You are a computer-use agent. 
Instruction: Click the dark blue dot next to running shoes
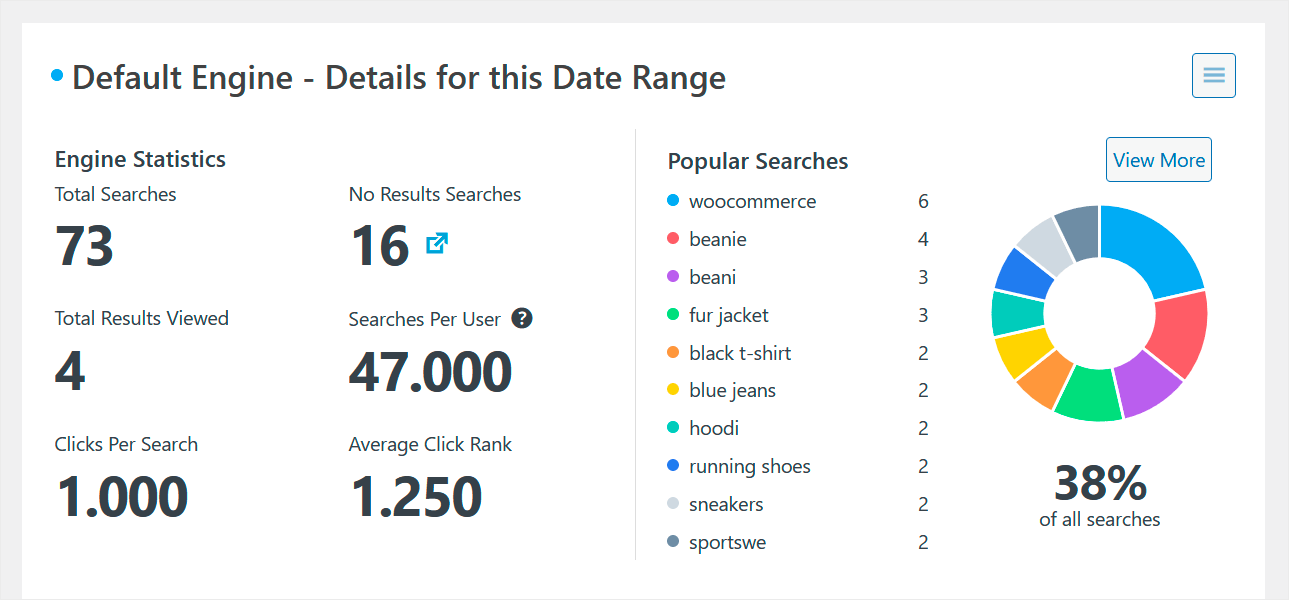tap(673, 465)
